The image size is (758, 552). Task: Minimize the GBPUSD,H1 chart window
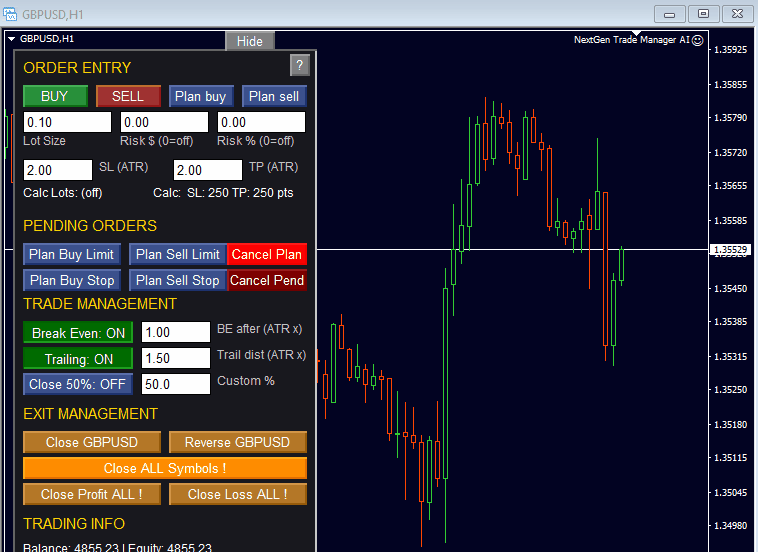[670, 14]
